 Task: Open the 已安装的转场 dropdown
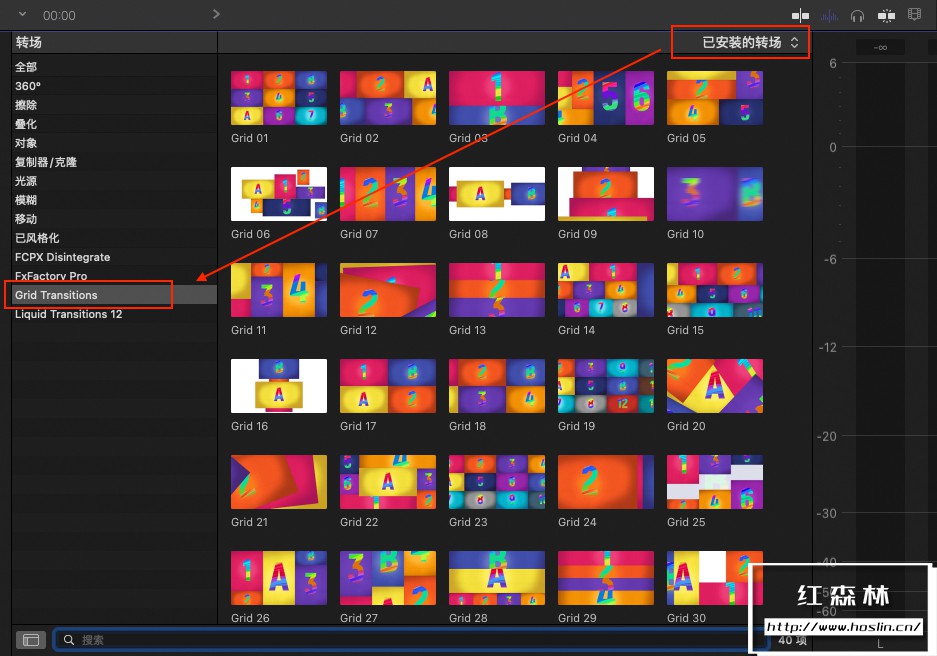coord(750,42)
